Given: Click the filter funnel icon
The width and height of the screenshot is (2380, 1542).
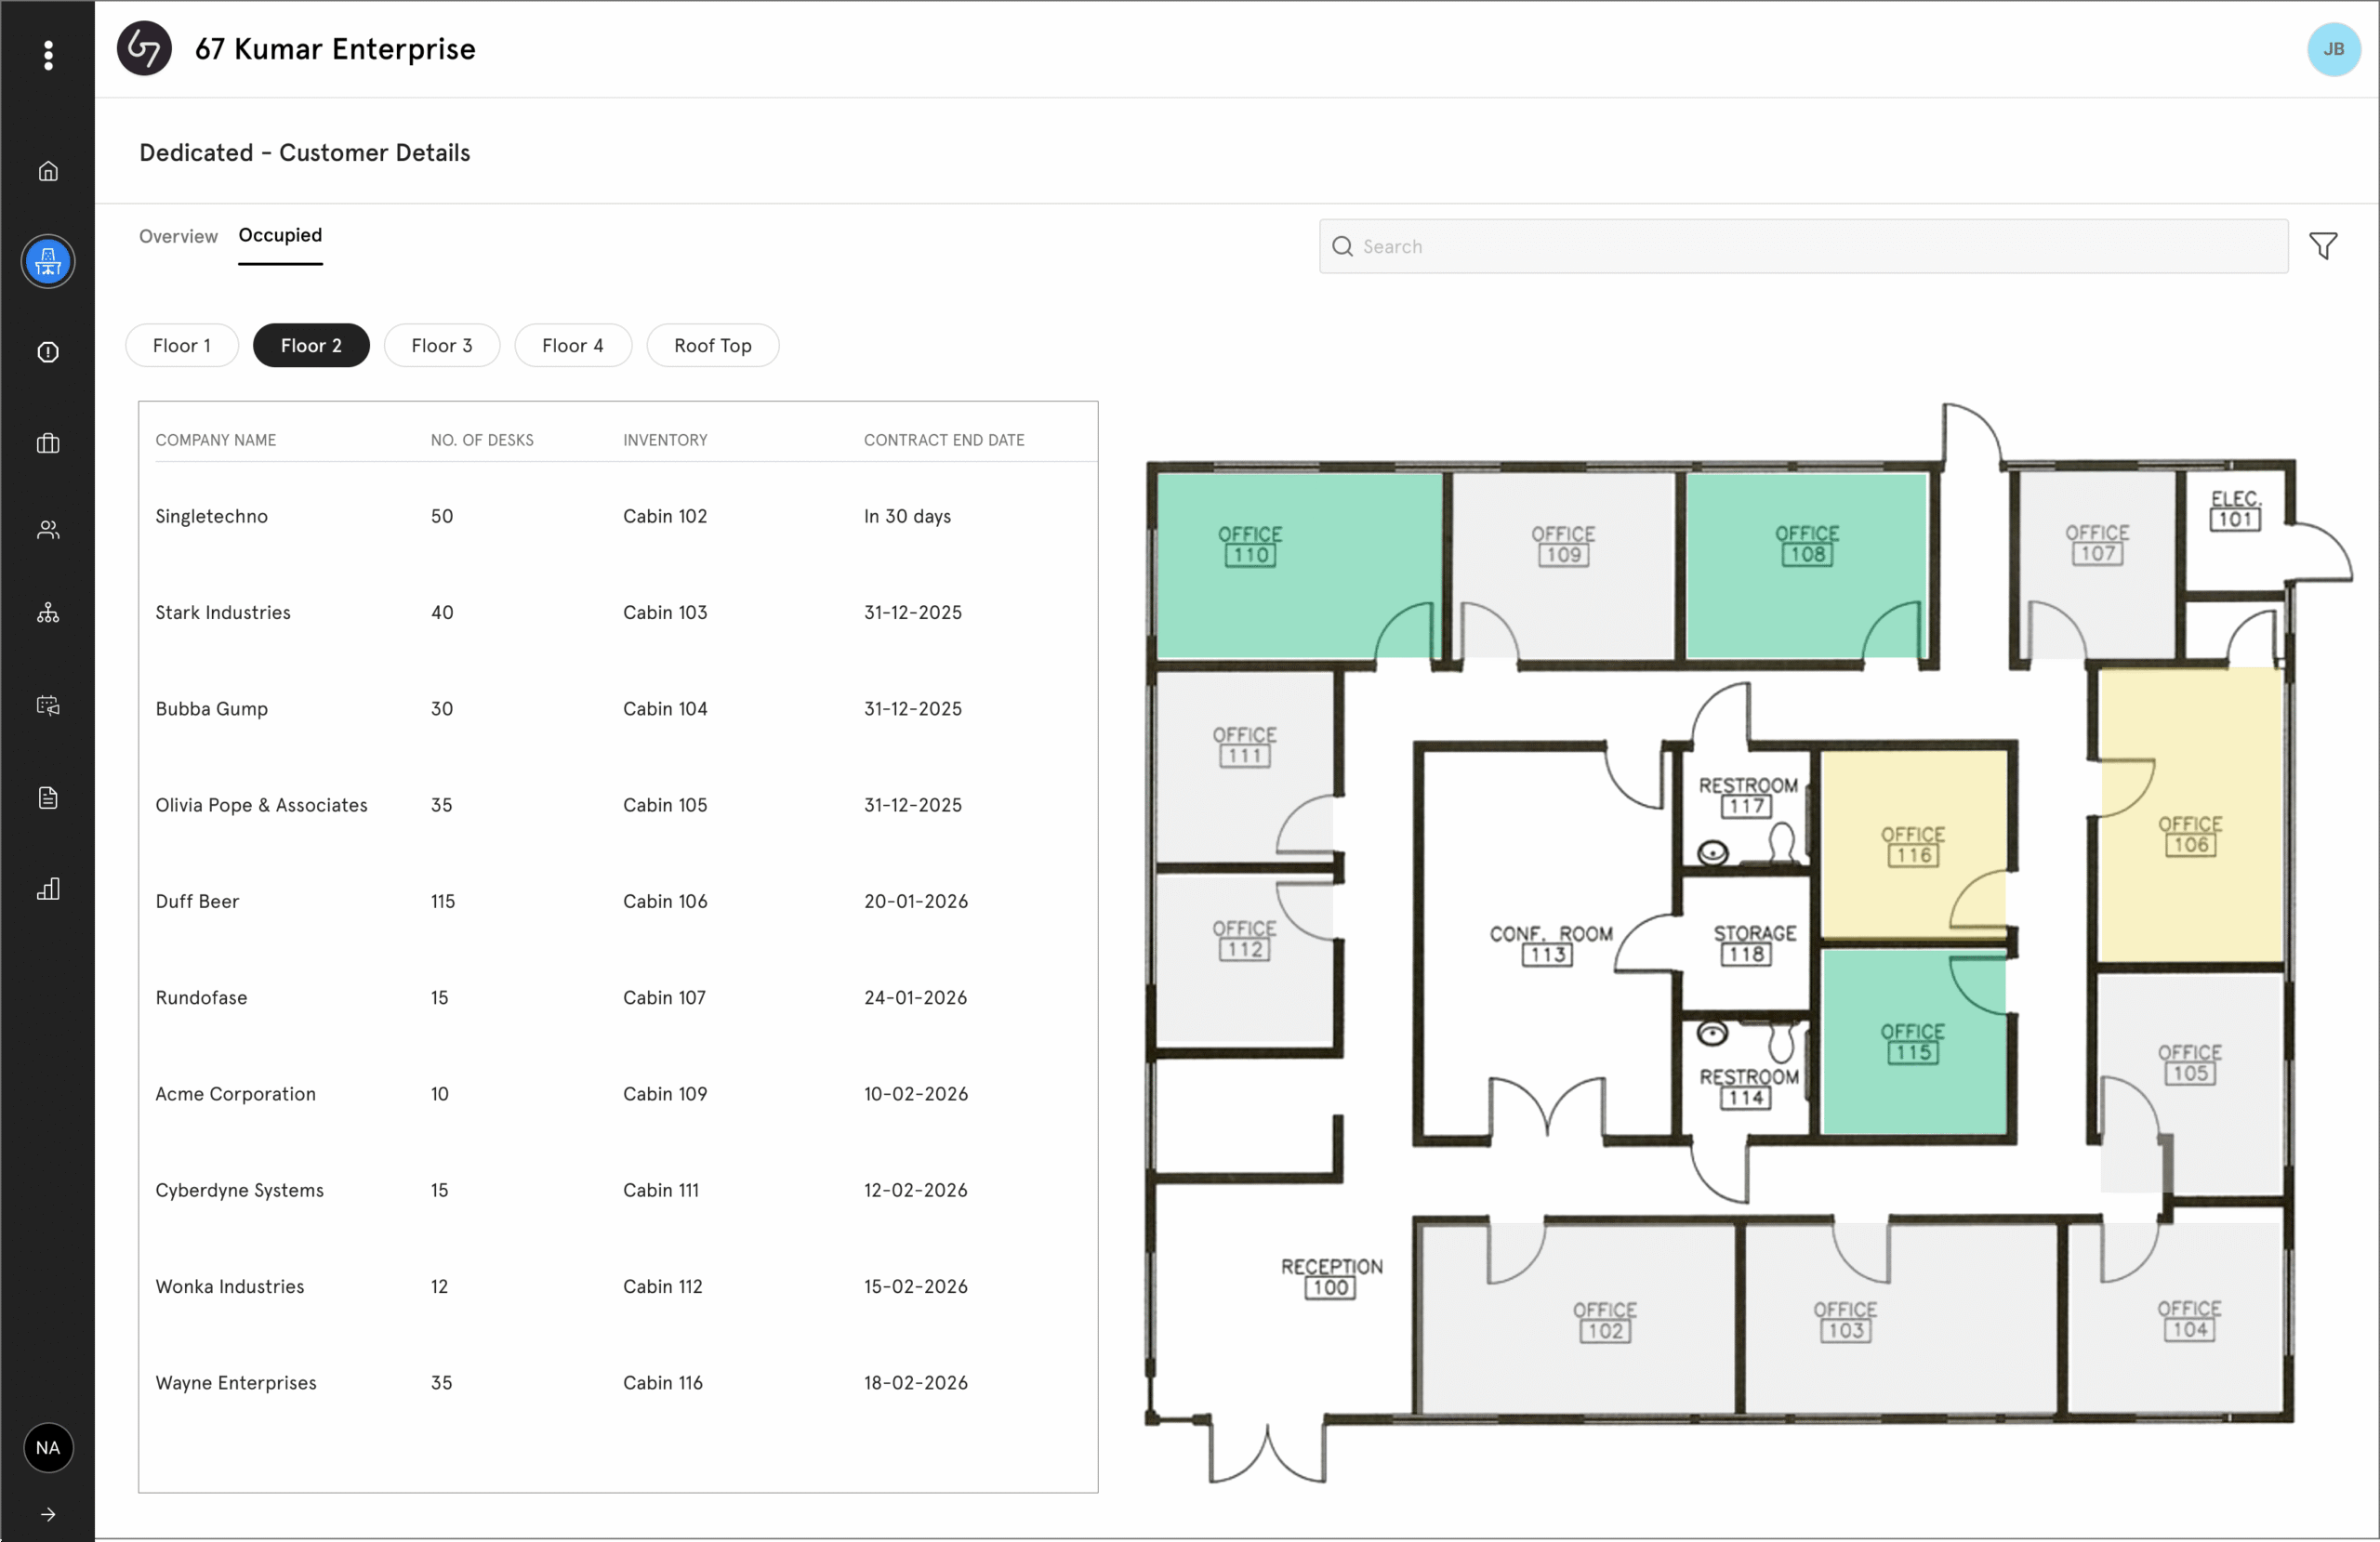Looking at the screenshot, I should coord(2323,246).
